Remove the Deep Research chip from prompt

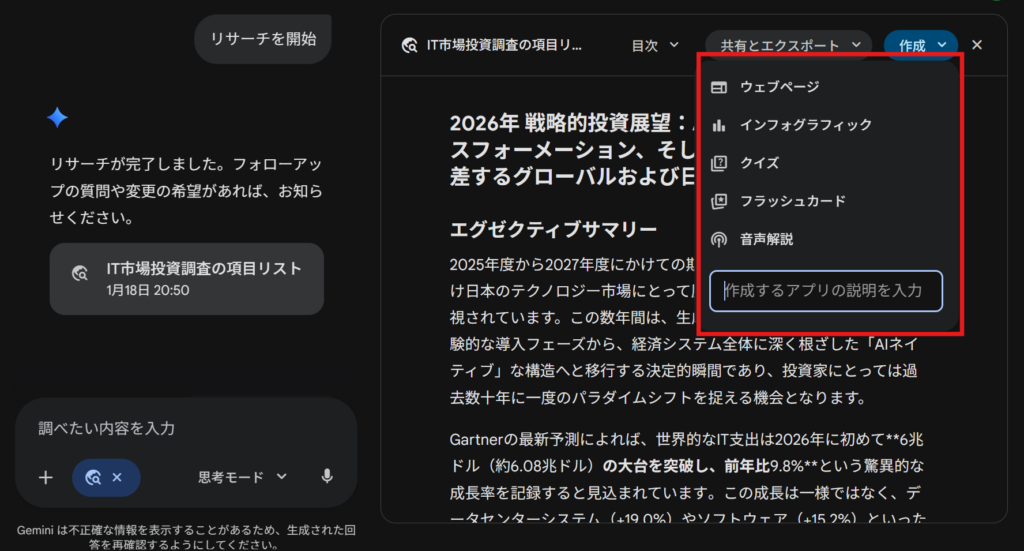117,477
